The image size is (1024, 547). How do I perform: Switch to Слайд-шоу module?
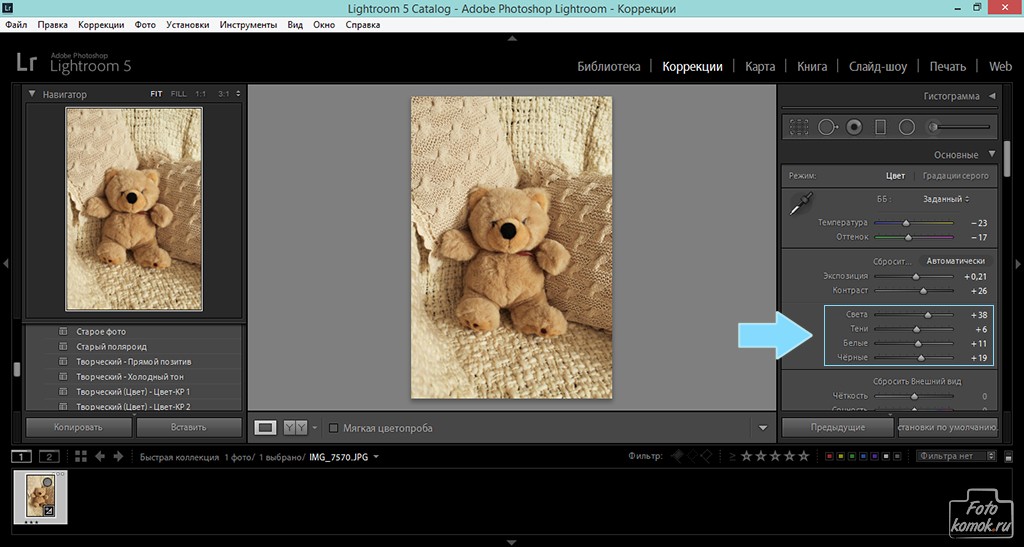878,67
